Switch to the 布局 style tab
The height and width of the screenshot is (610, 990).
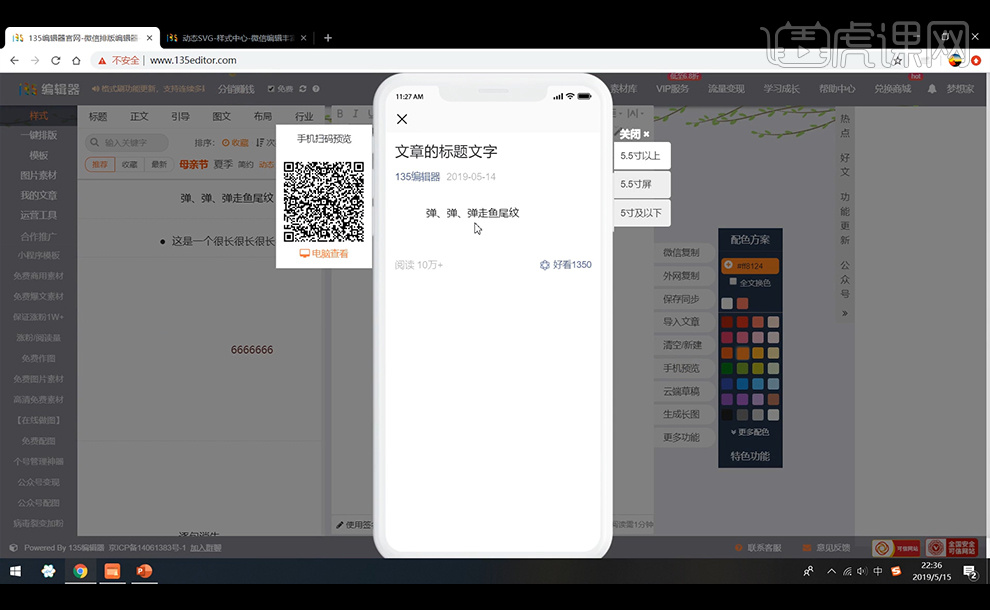point(263,116)
